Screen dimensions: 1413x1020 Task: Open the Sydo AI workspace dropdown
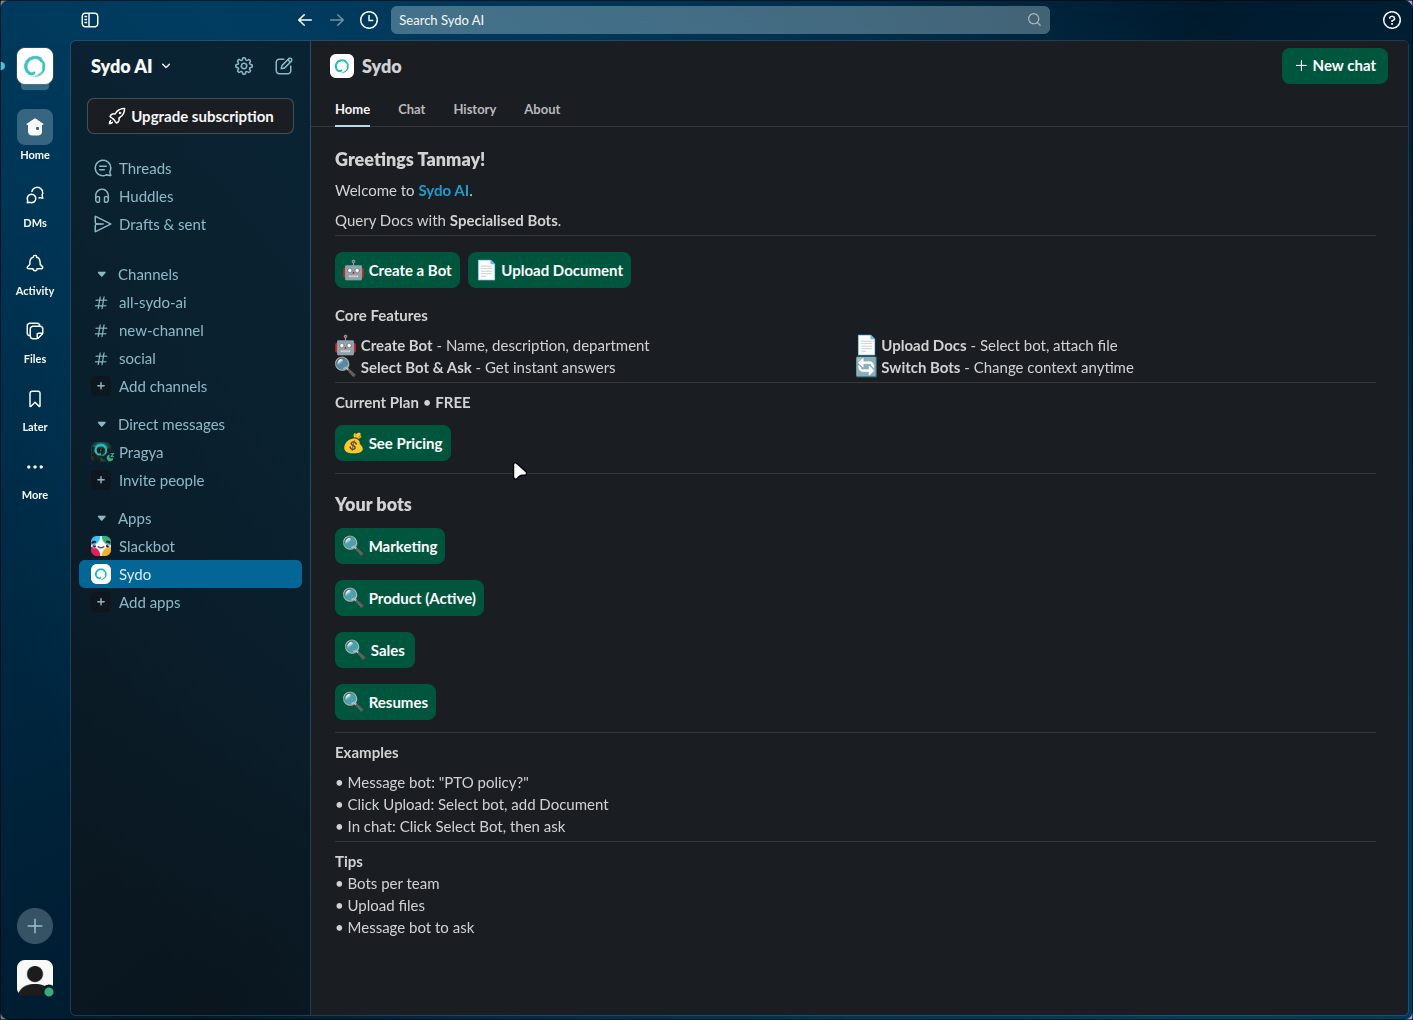coord(131,66)
